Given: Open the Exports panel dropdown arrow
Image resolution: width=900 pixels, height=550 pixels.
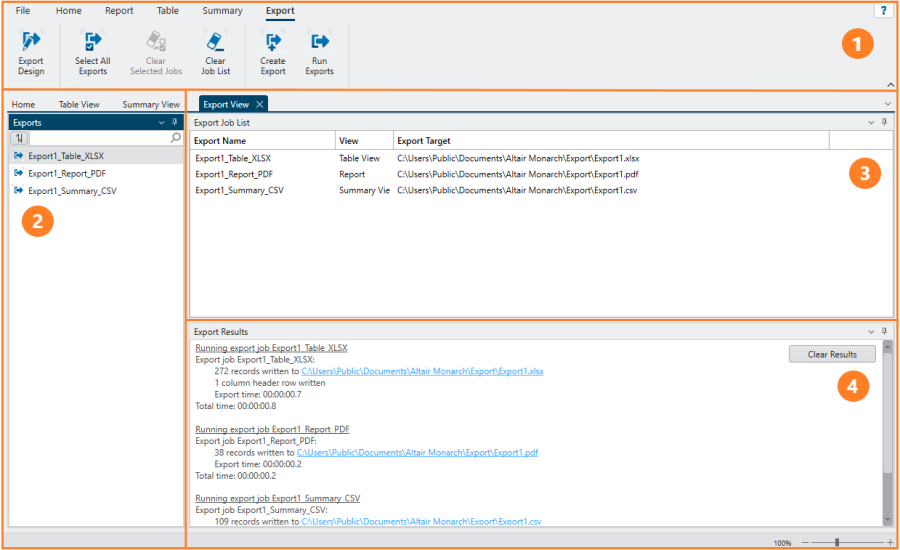Looking at the screenshot, I should click(x=162, y=122).
